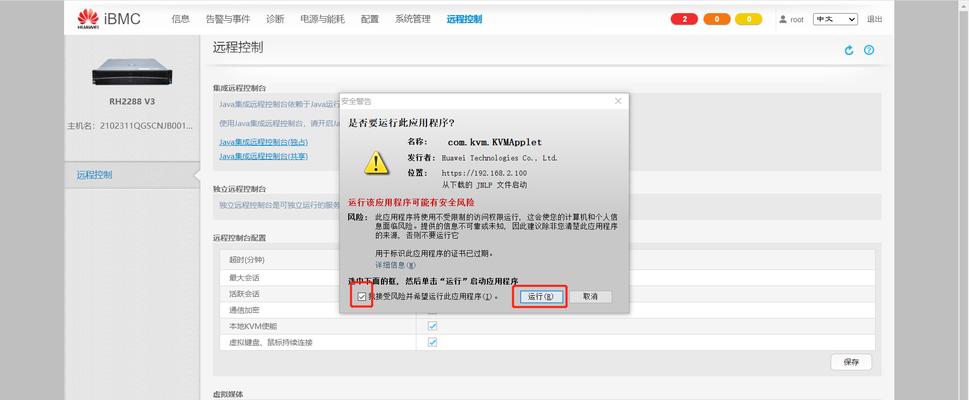Click the 是否要运行此应用程序? dialog question
Screen dimensions: 969x400
[x=402, y=122]
